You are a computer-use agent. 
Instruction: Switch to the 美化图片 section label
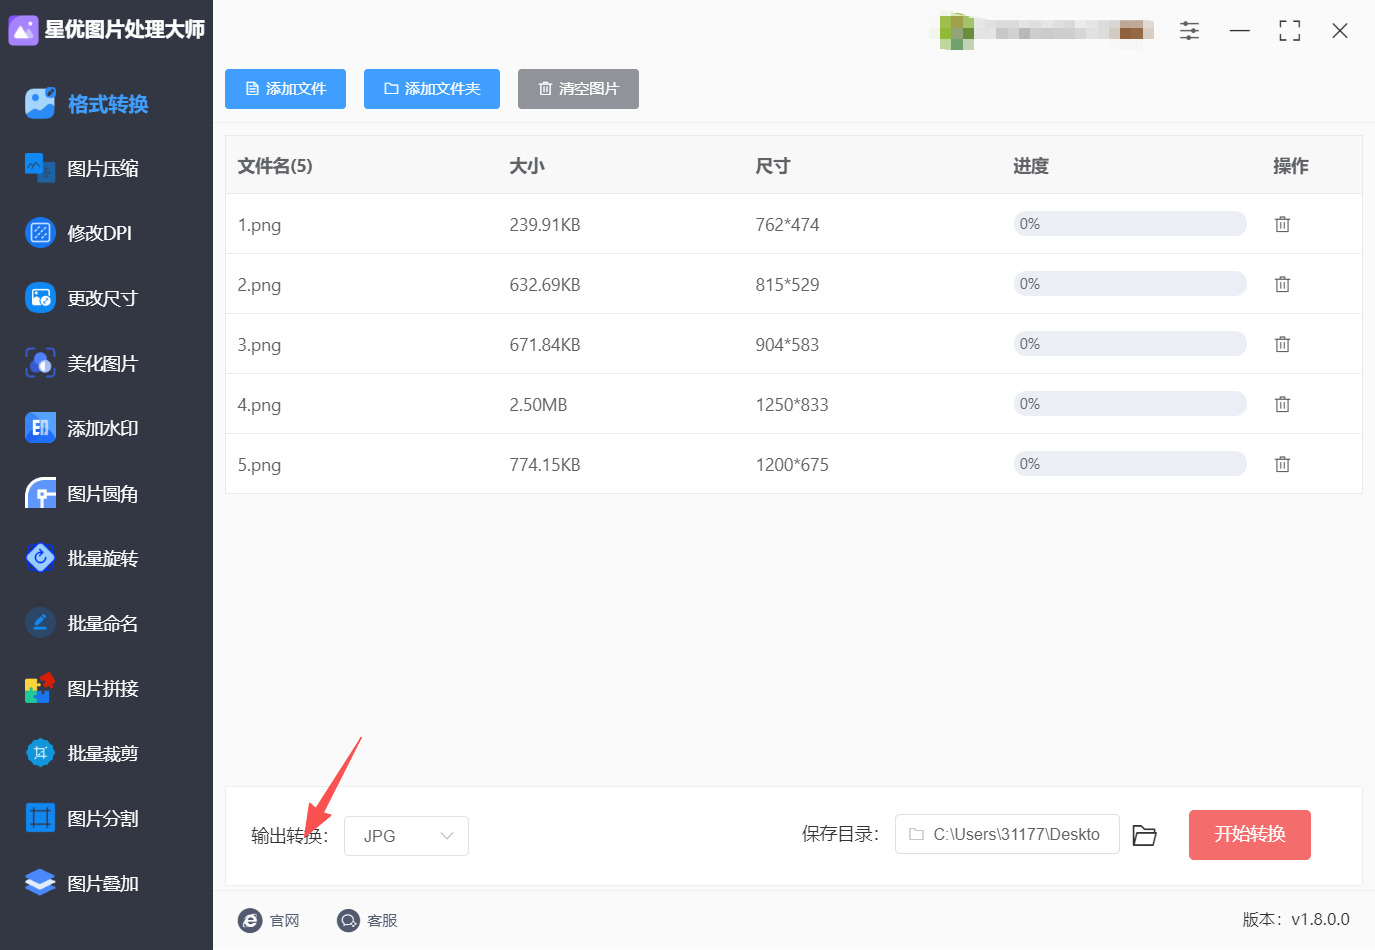tap(103, 364)
